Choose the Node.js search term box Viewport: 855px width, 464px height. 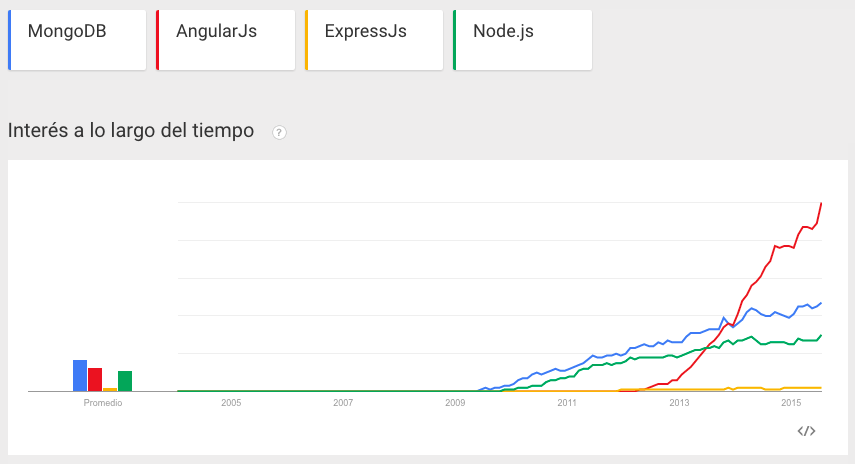click(x=523, y=40)
